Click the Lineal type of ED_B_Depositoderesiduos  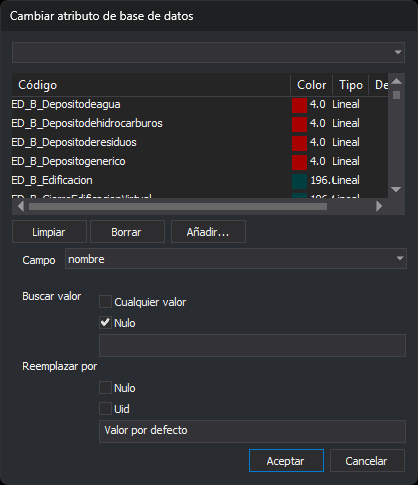click(346, 142)
